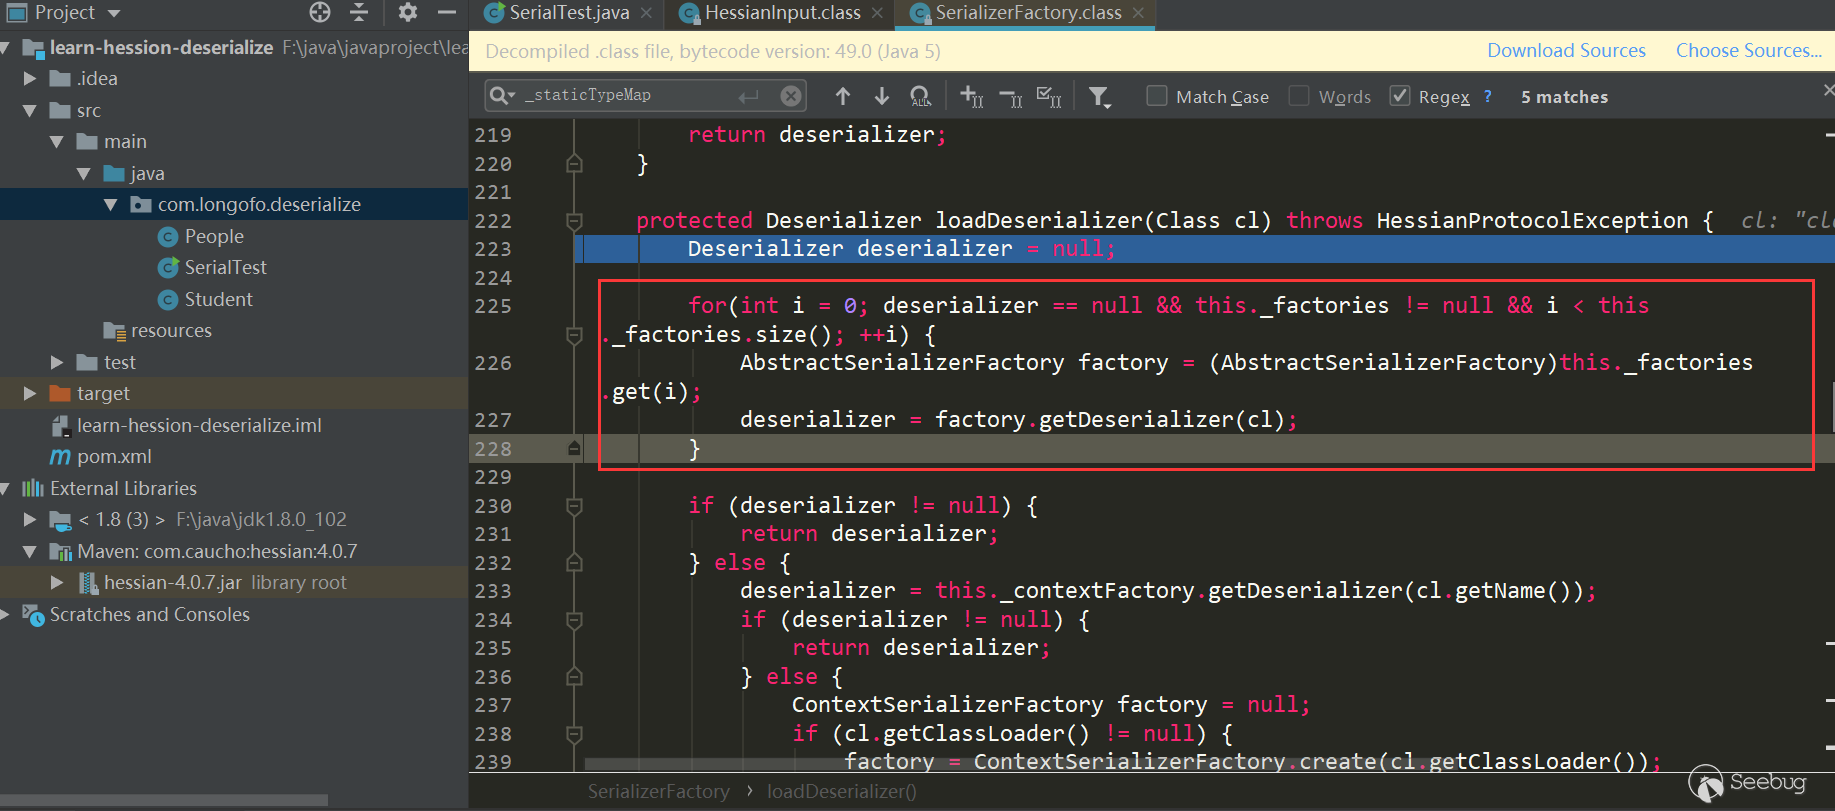Toggle the Words checkbox
The width and height of the screenshot is (1835, 811).
coord(1299,96)
